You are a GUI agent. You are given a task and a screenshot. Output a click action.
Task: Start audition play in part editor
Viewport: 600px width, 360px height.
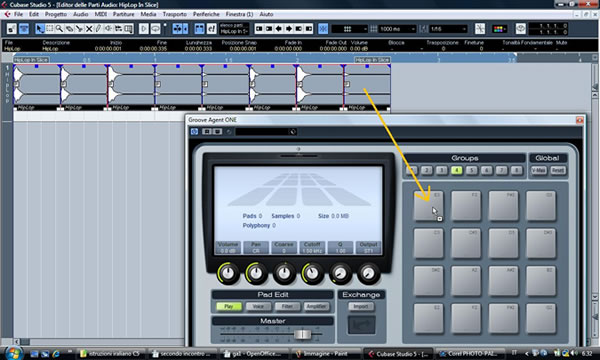143,29
